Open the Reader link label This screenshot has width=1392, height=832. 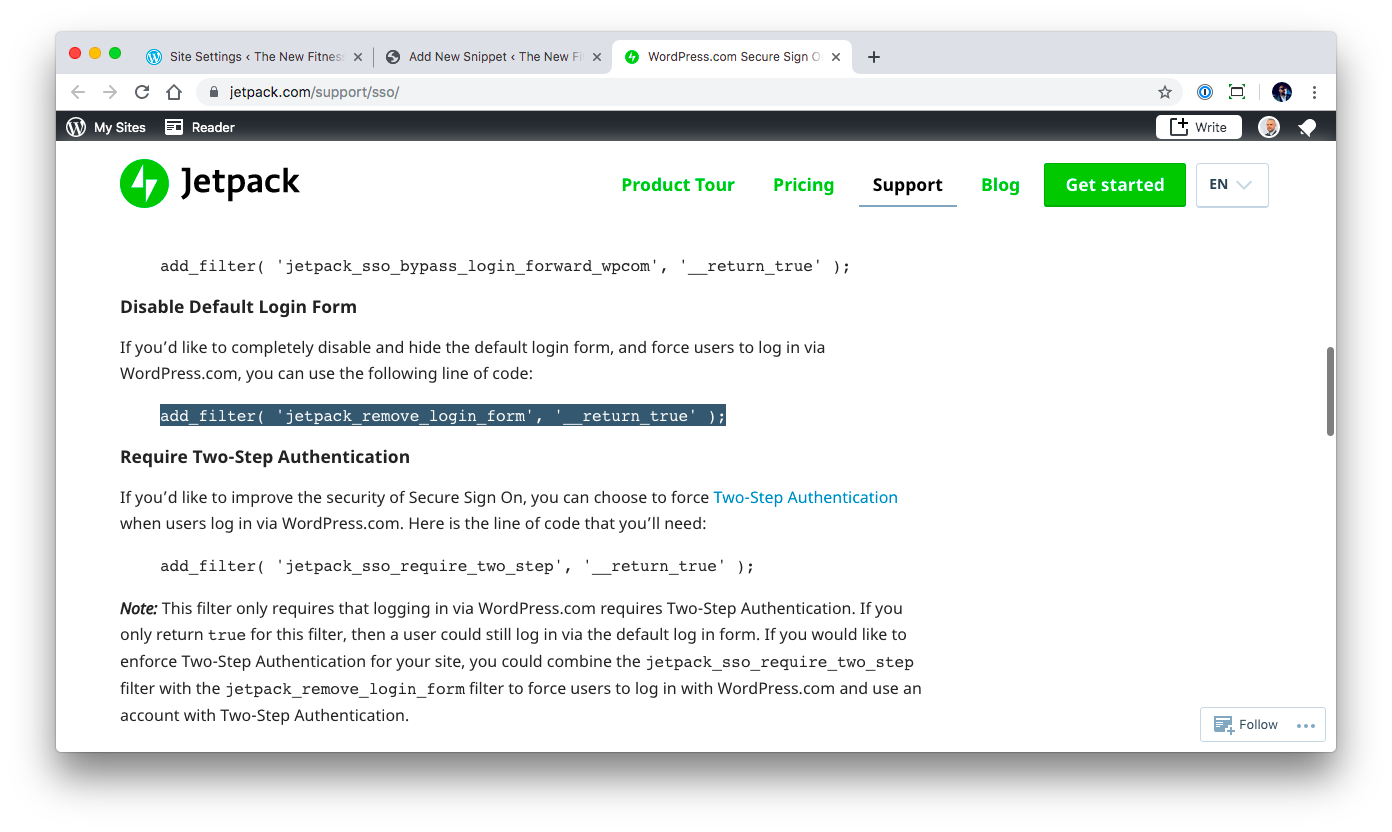(x=213, y=127)
